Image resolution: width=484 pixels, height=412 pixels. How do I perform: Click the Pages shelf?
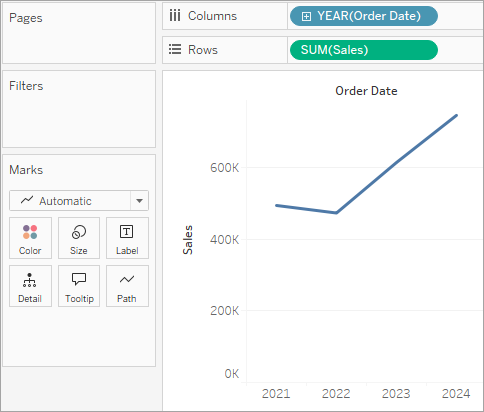pos(79,33)
